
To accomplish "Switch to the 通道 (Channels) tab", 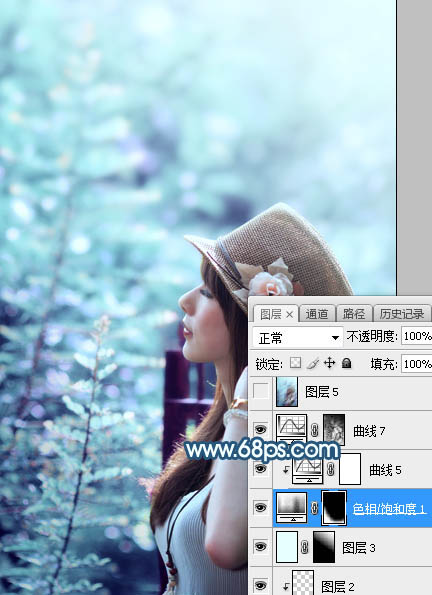I will pos(317,314).
